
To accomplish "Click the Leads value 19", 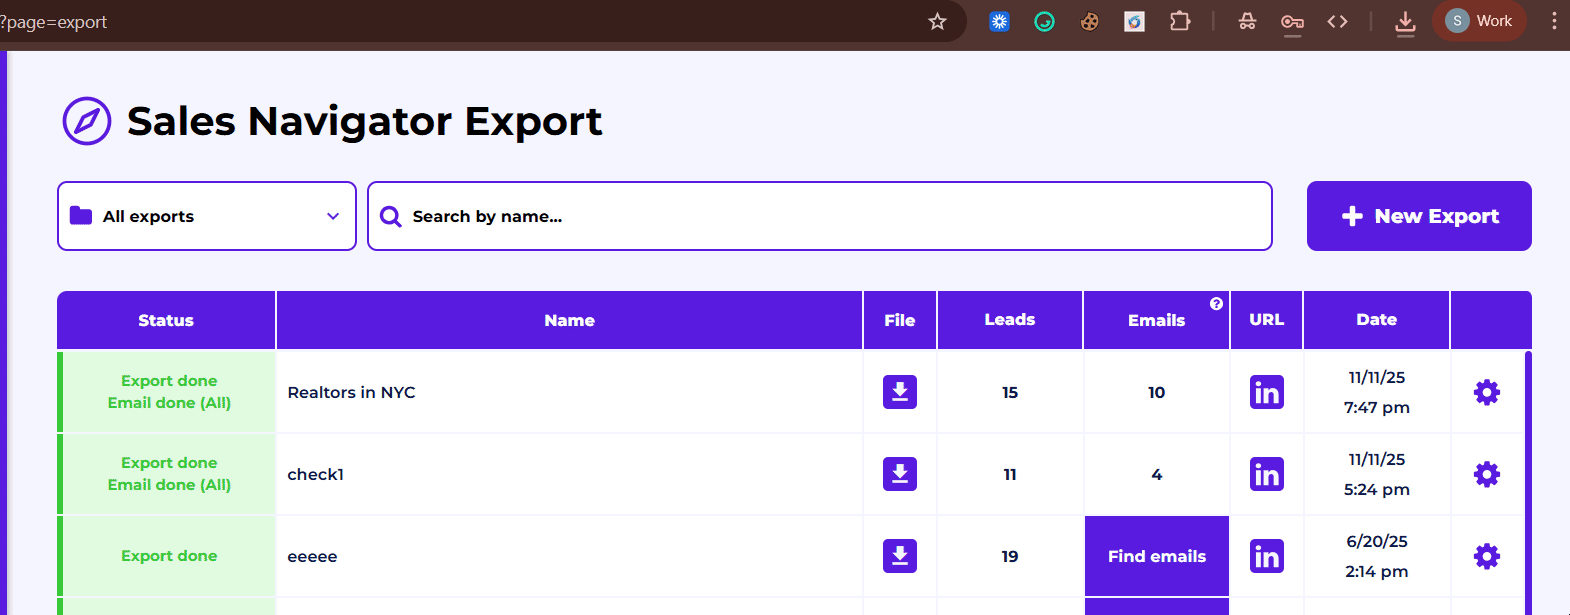I will tap(1010, 556).
